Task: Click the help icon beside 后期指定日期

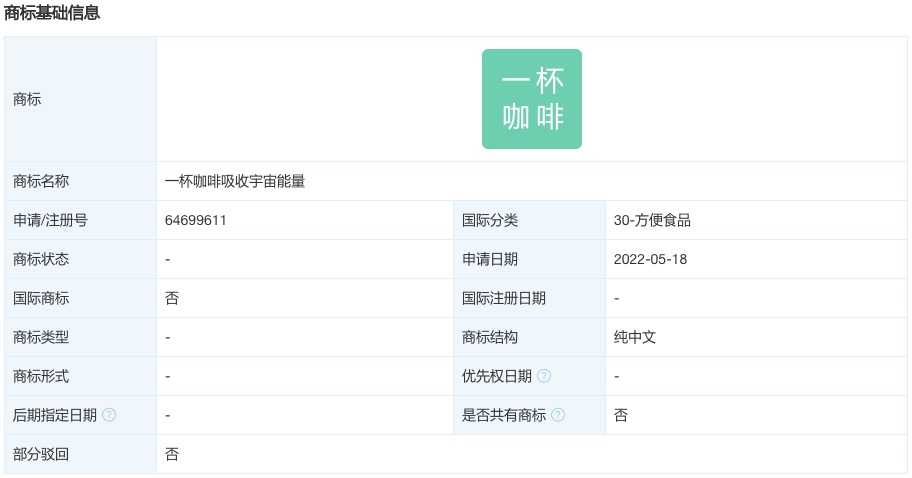Action: 109,415
